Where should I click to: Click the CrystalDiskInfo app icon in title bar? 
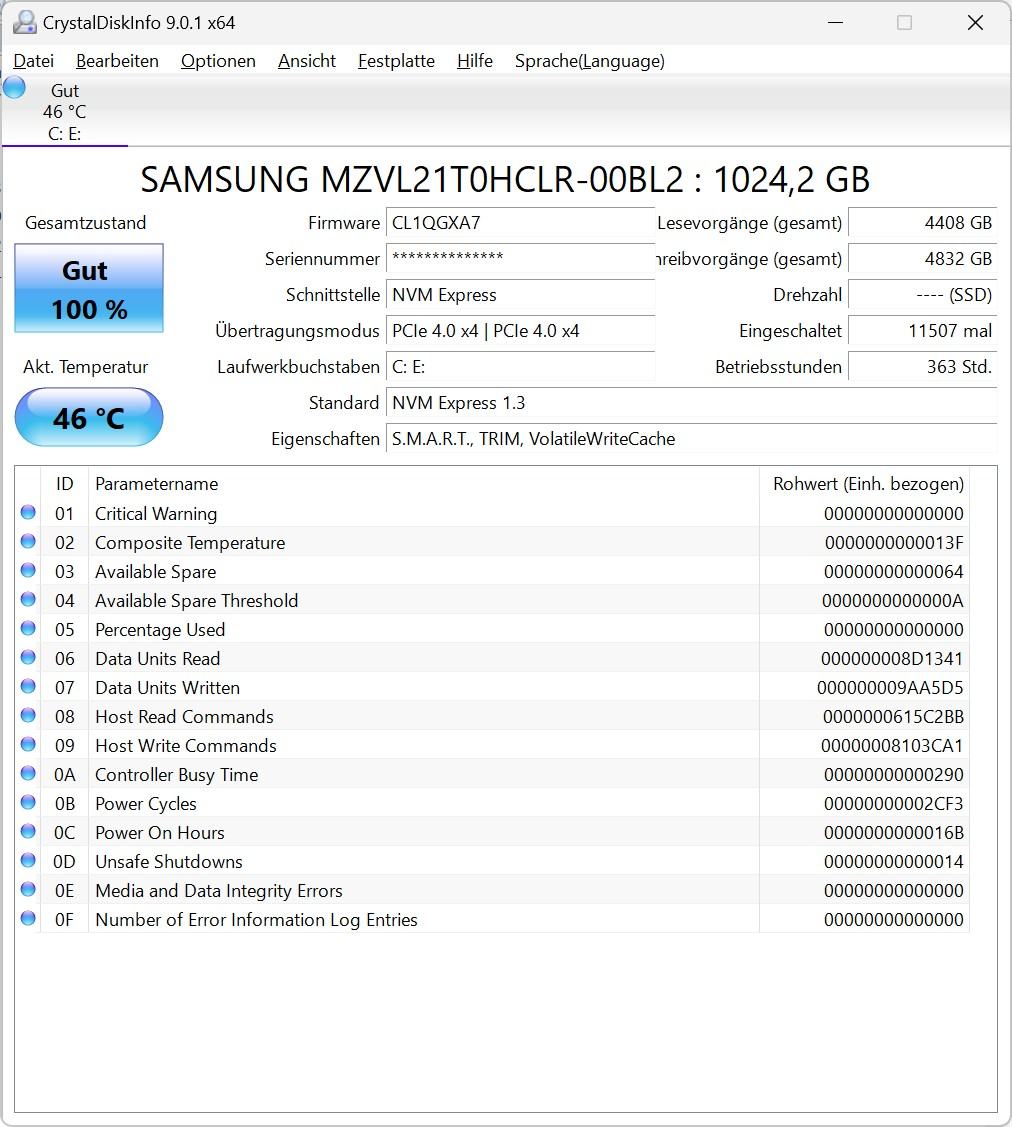pos(24,22)
